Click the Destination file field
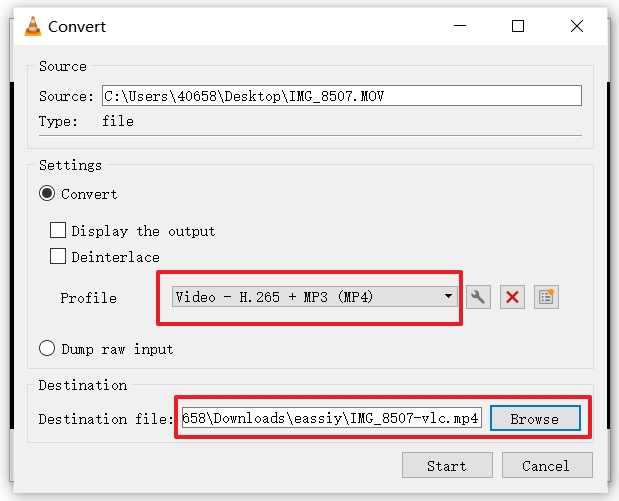 point(331,418)
